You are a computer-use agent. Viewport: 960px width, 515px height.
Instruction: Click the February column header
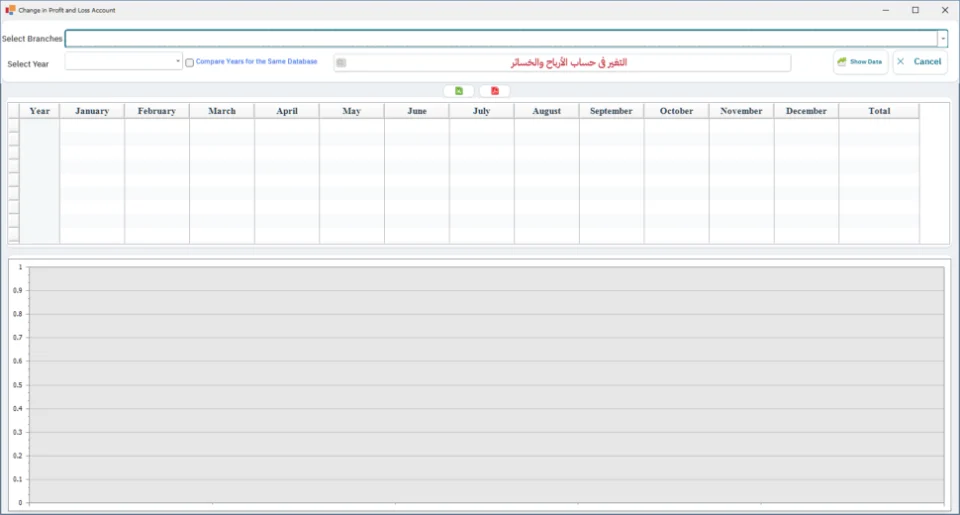157,111
